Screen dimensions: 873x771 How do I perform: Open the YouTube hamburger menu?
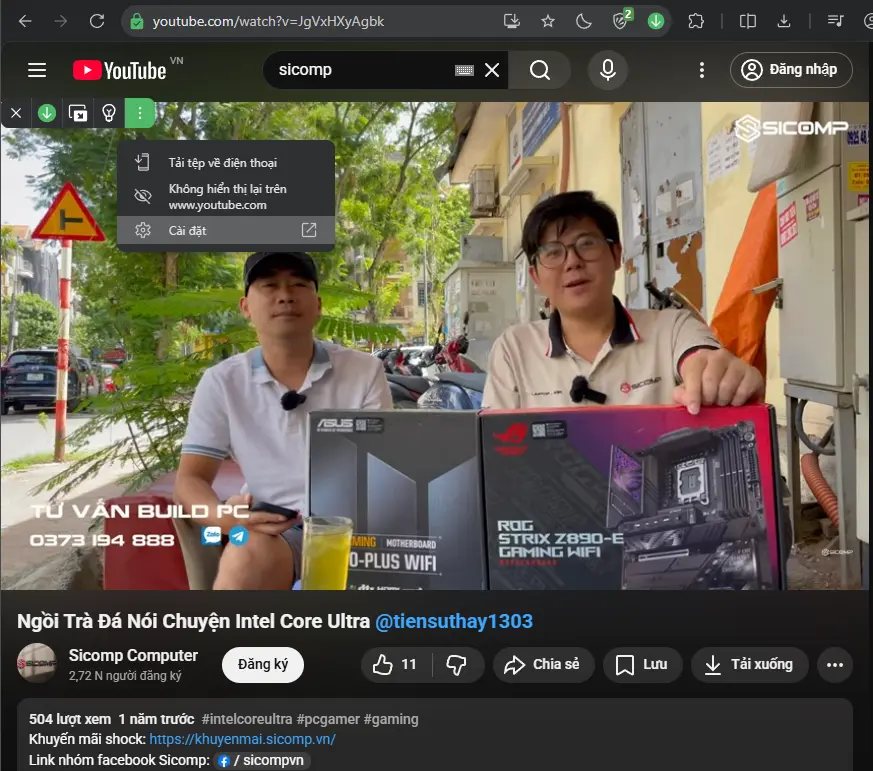tap(37, 70)
